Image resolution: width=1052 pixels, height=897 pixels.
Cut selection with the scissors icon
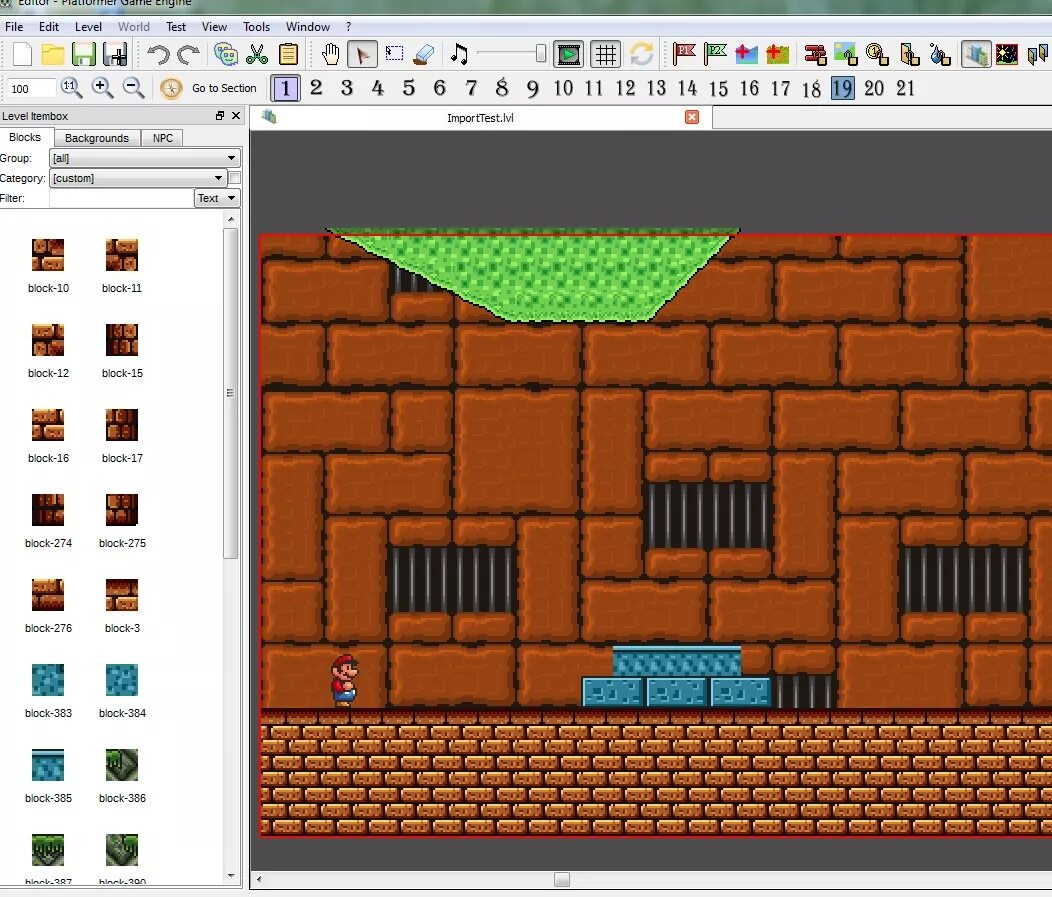257,54
